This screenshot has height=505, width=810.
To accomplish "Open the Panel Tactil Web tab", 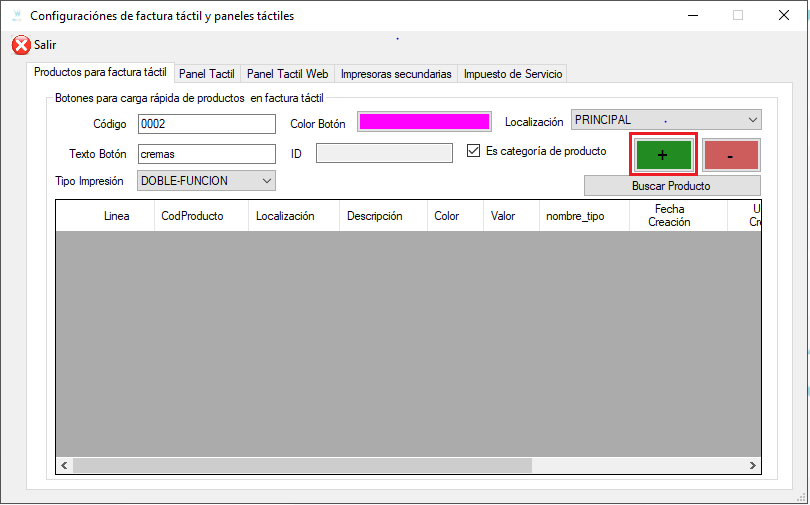I will 287,74.
